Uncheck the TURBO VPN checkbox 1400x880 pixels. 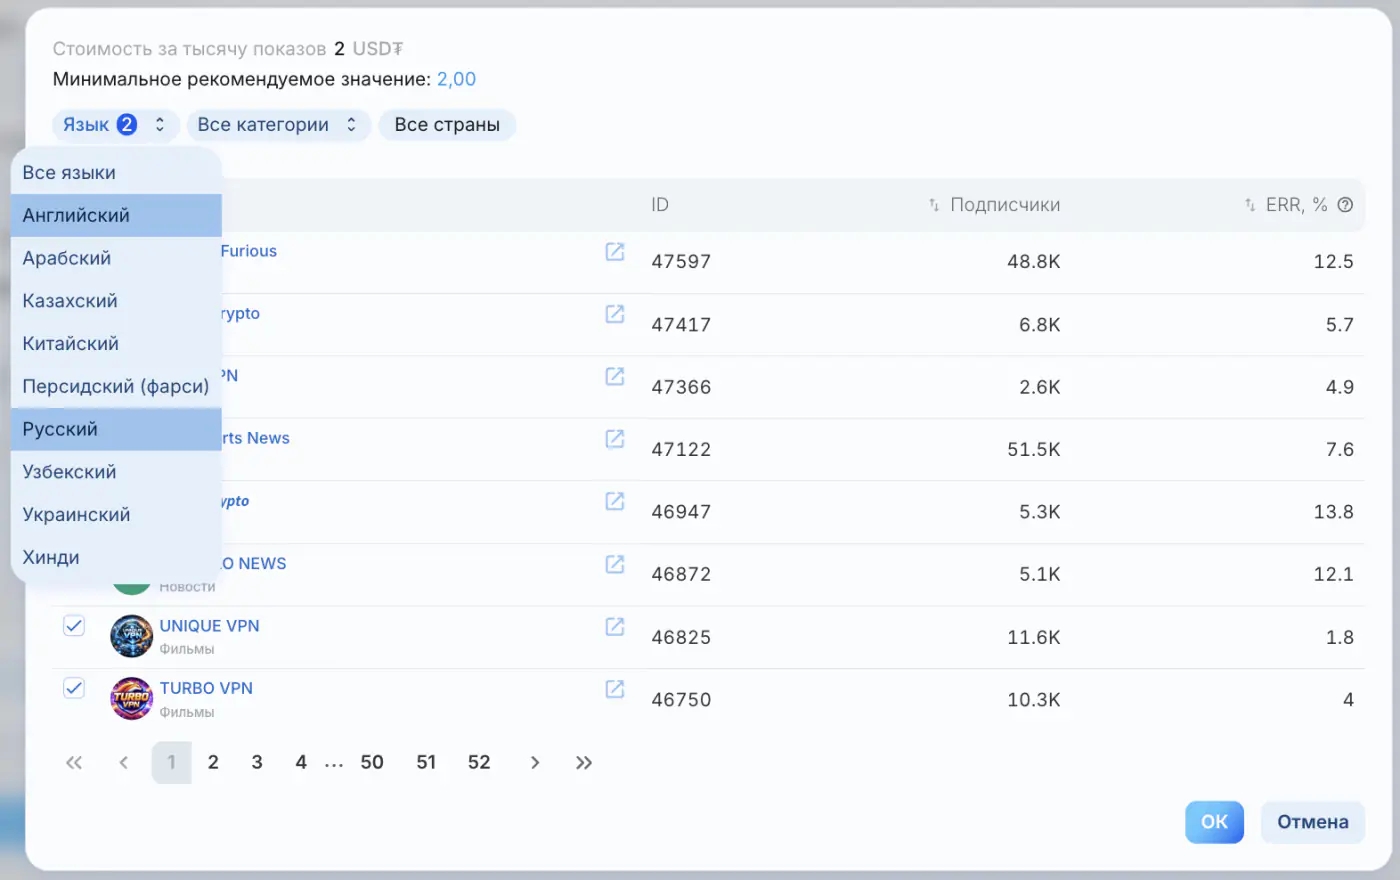pos(74,688)
